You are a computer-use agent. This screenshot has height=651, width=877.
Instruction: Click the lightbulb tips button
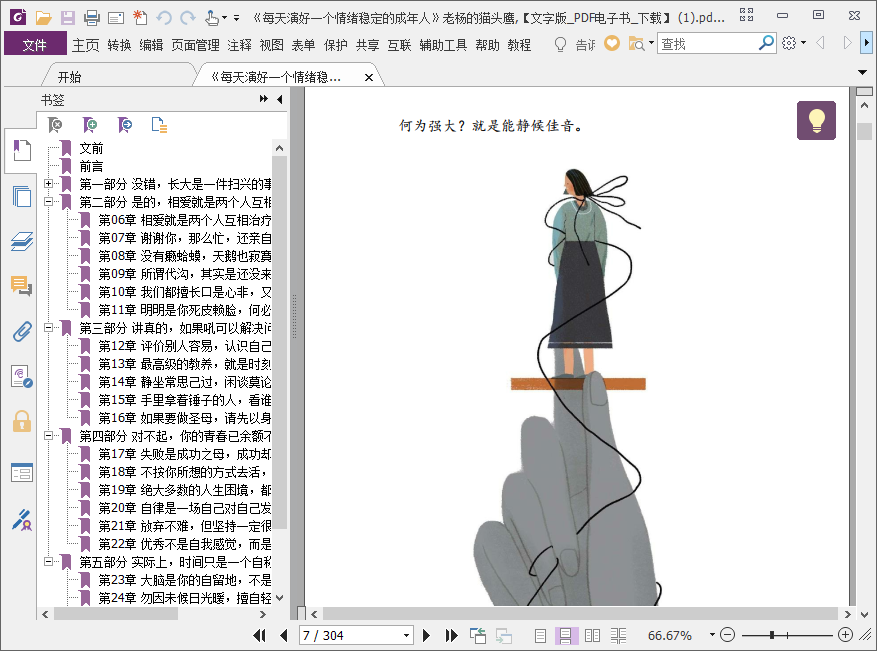pyautogui.click(x=816, y=120)
